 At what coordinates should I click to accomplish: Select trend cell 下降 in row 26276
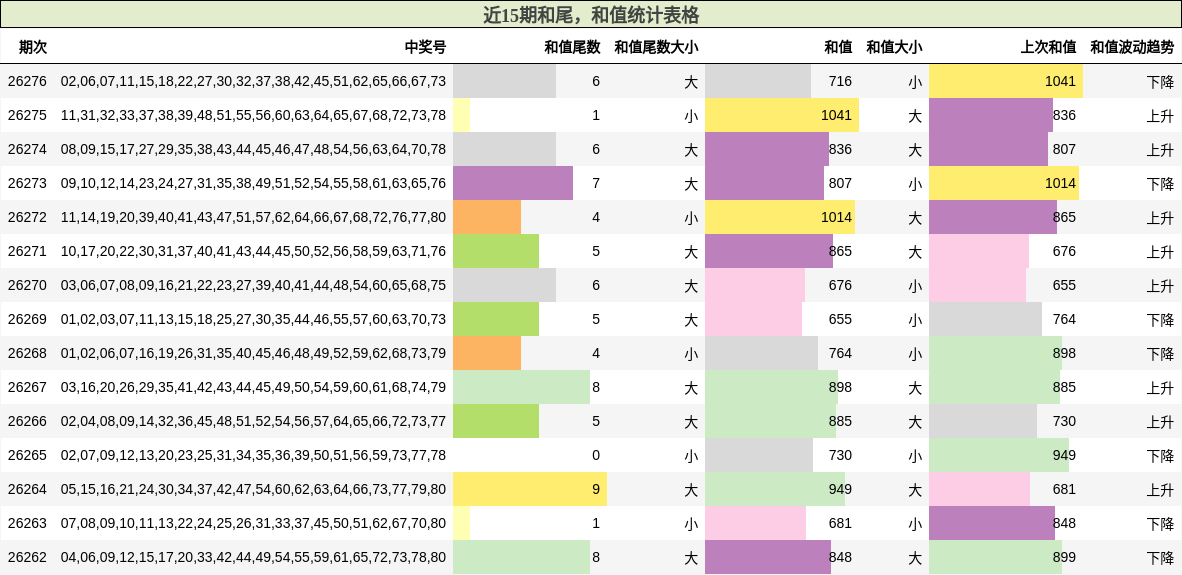[x=1160, y=81]
